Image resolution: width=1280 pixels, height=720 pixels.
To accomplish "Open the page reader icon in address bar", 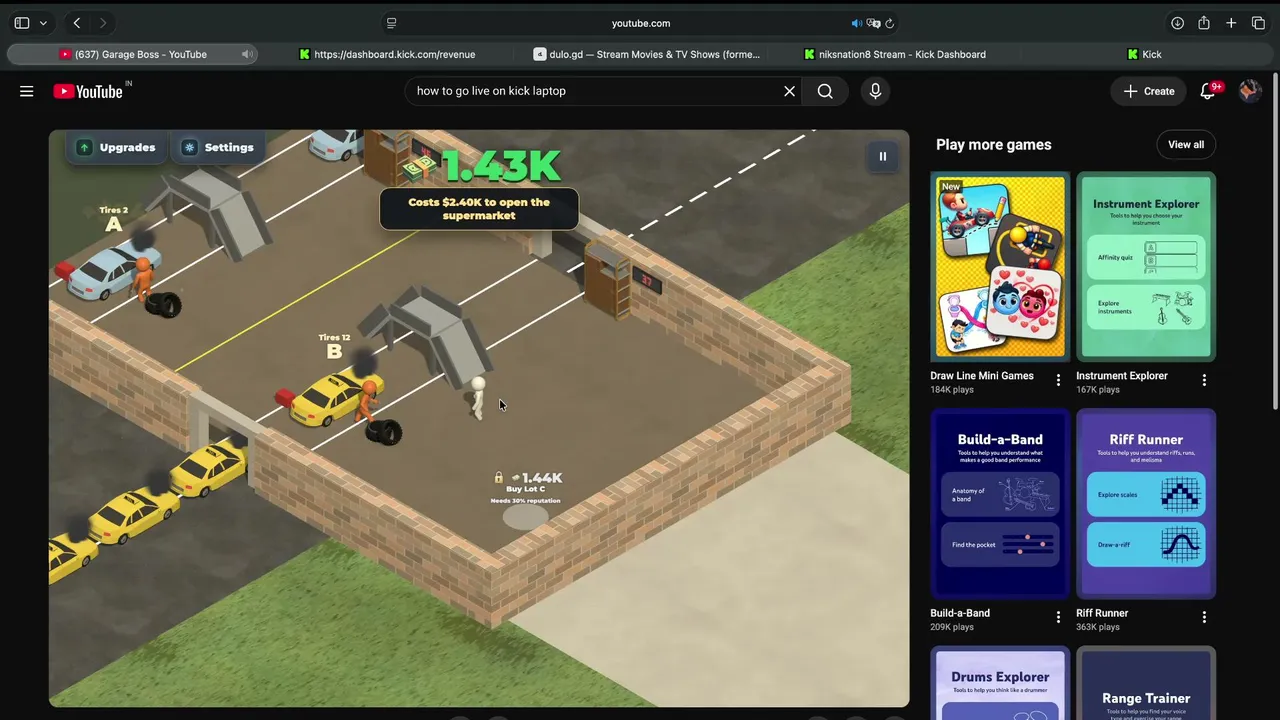I will pos(391,23).
